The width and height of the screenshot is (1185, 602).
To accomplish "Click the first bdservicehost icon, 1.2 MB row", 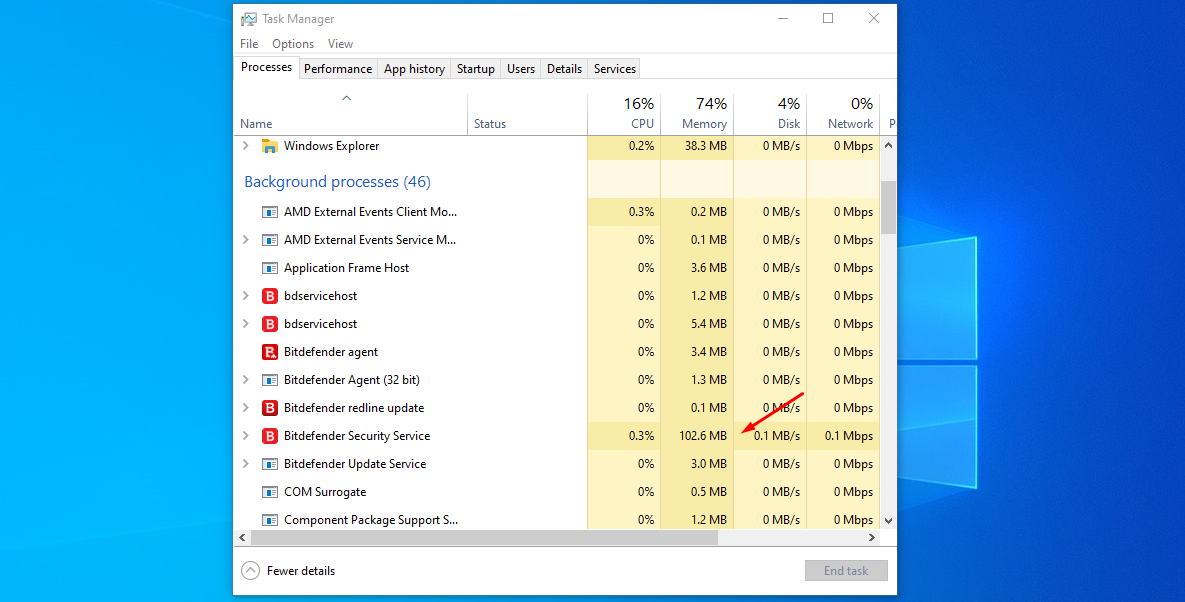I will [270, 296].
